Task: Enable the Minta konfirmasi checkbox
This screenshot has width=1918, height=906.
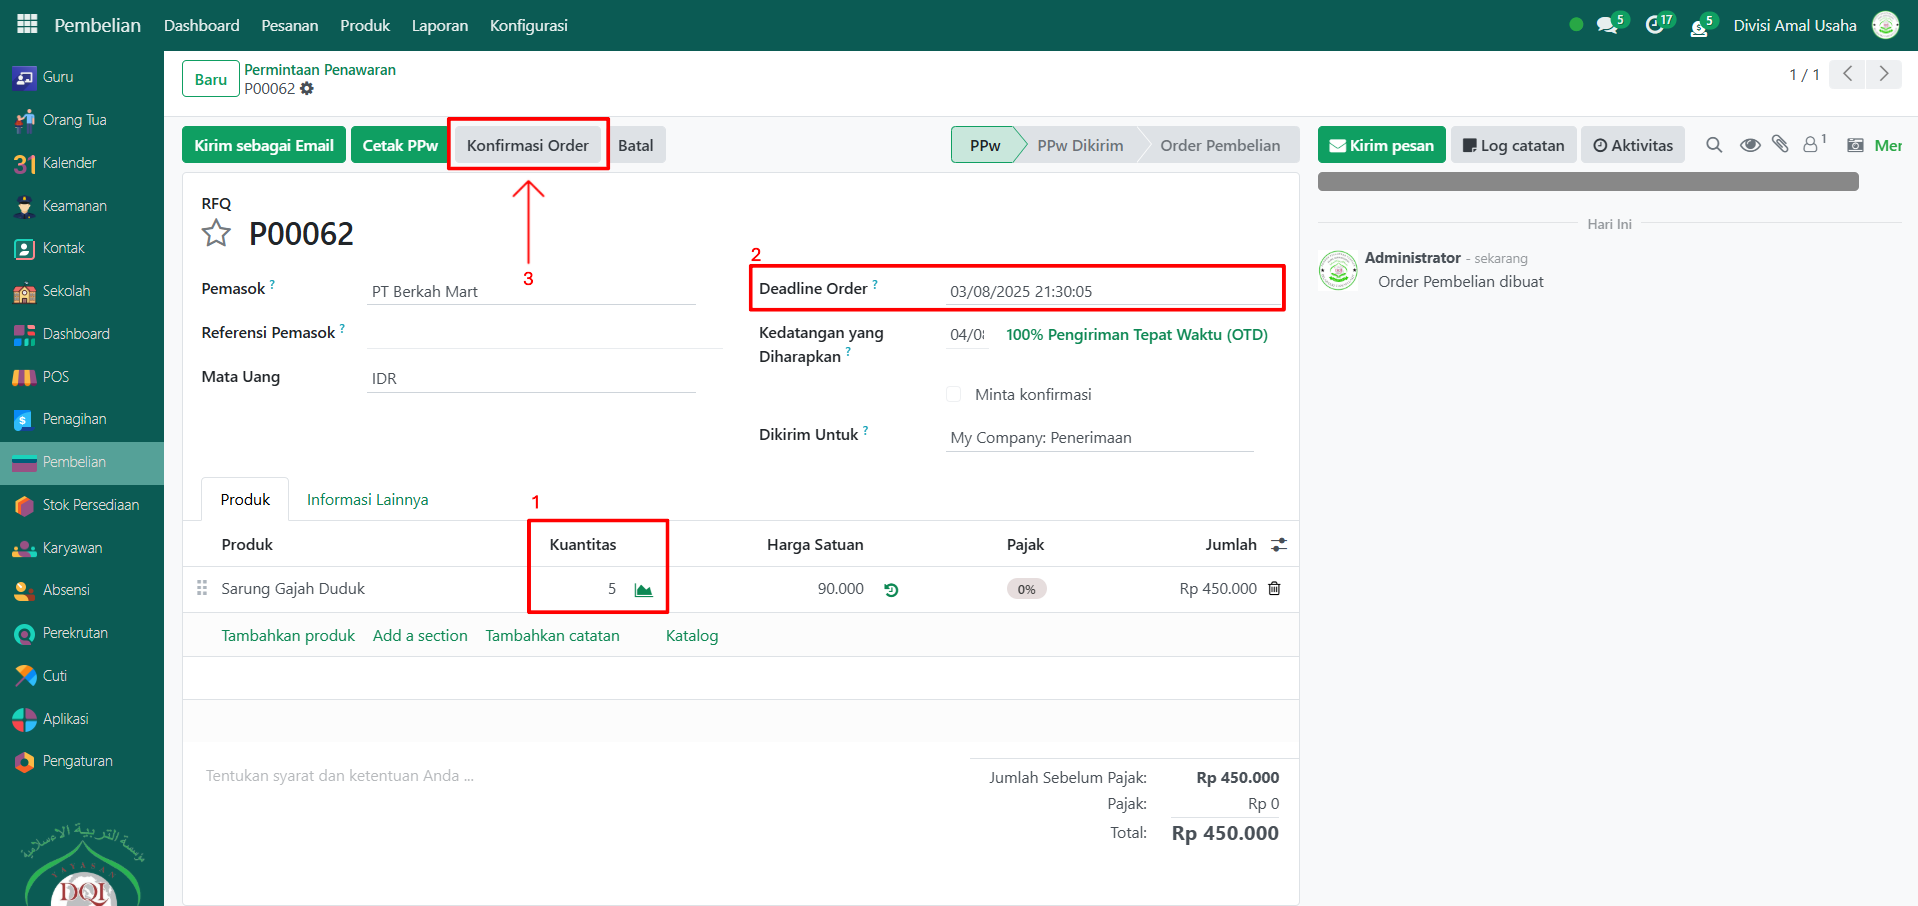Action: 954,395
